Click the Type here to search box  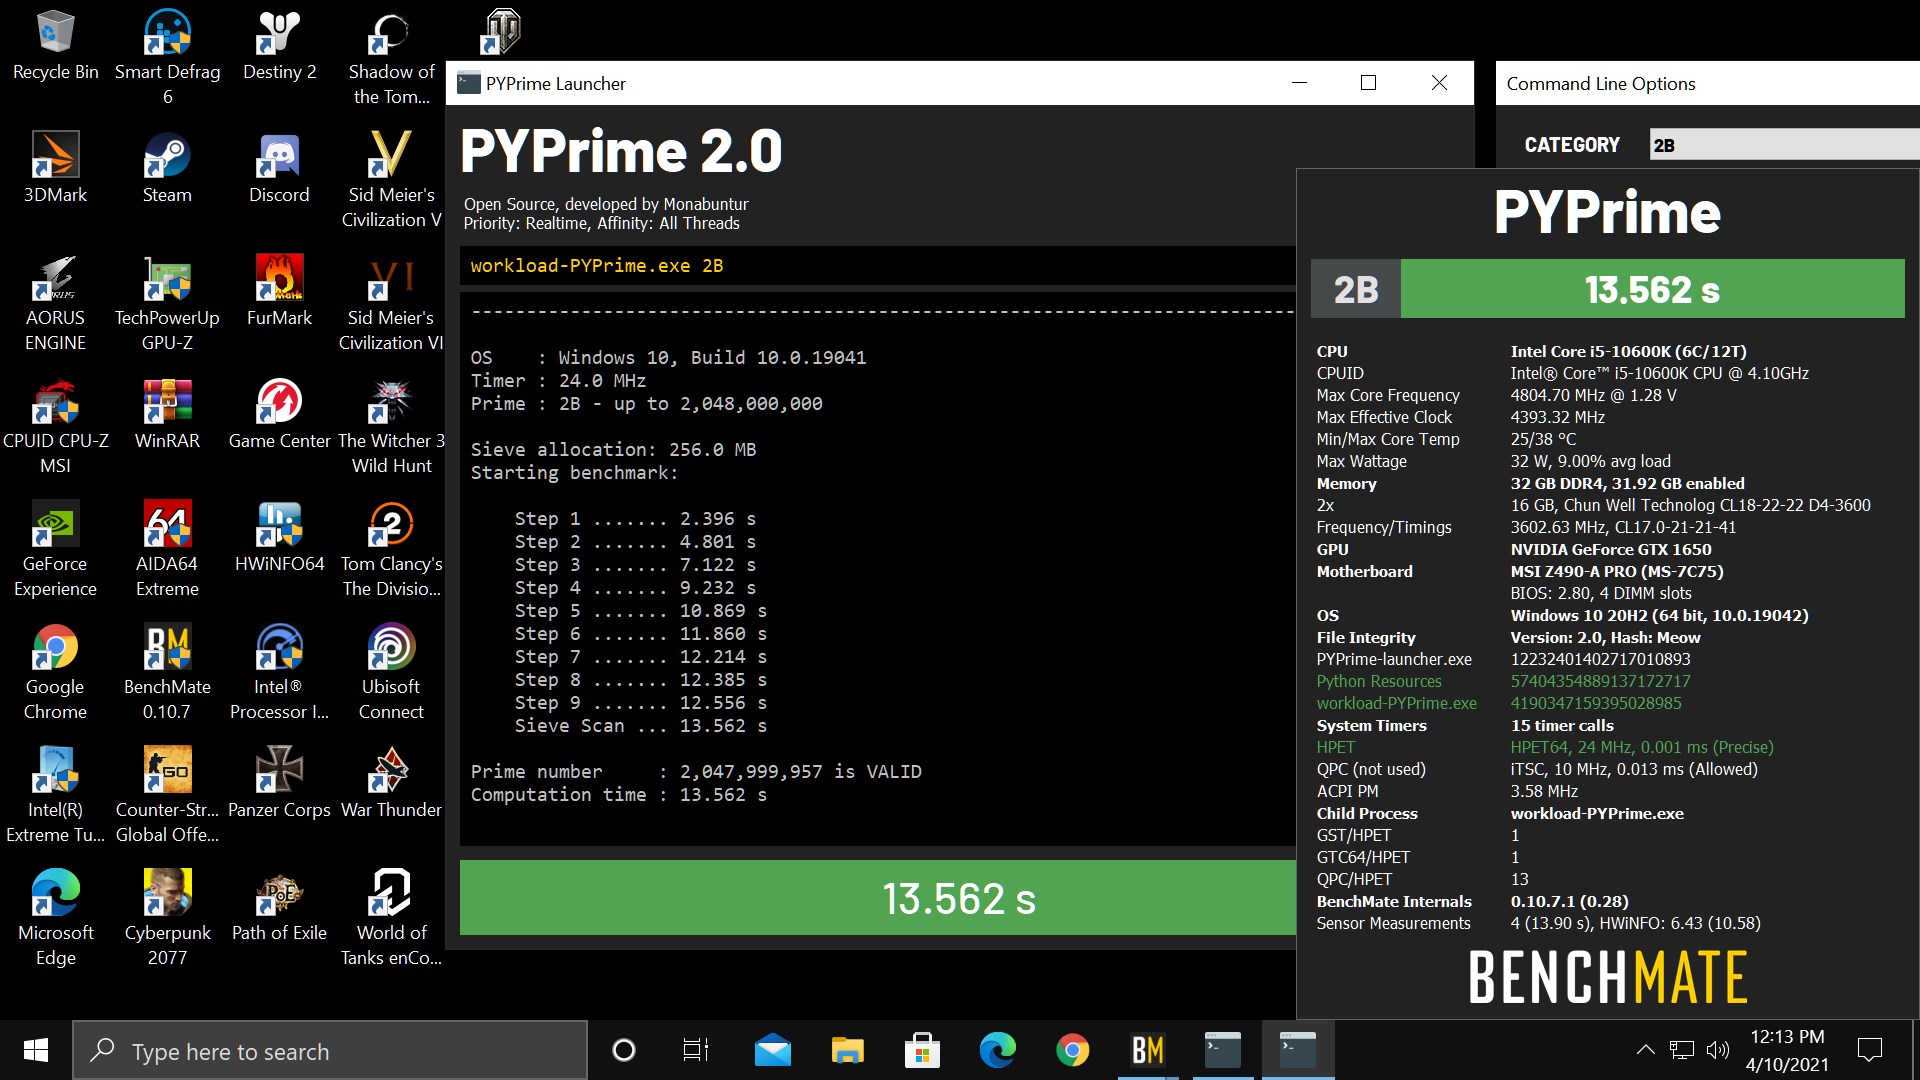coord(330,1050)
